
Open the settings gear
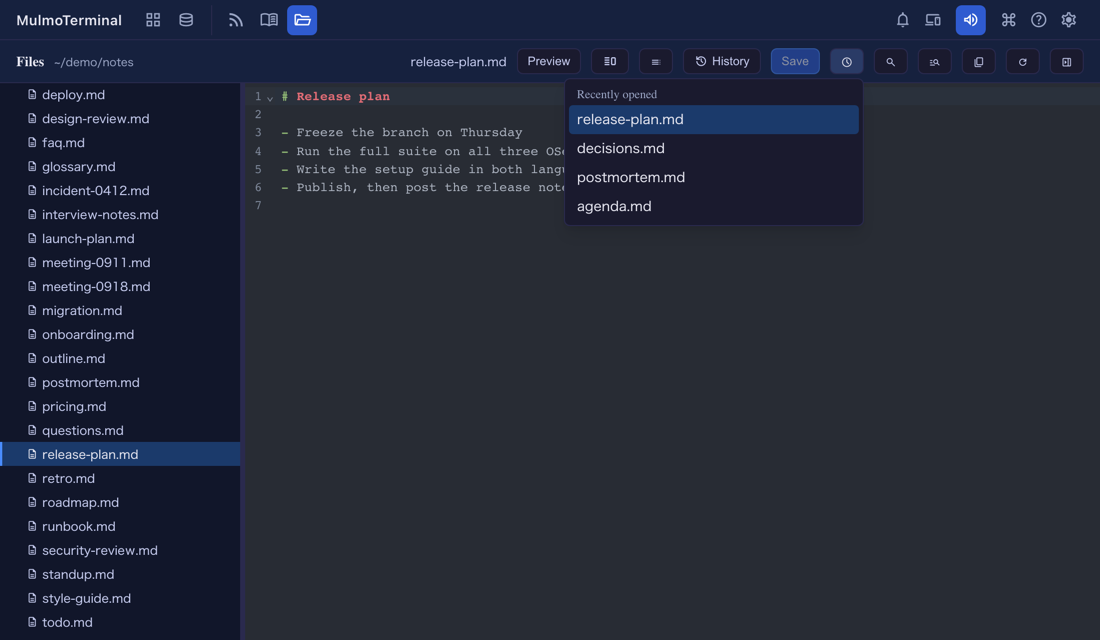point(1068,20)
